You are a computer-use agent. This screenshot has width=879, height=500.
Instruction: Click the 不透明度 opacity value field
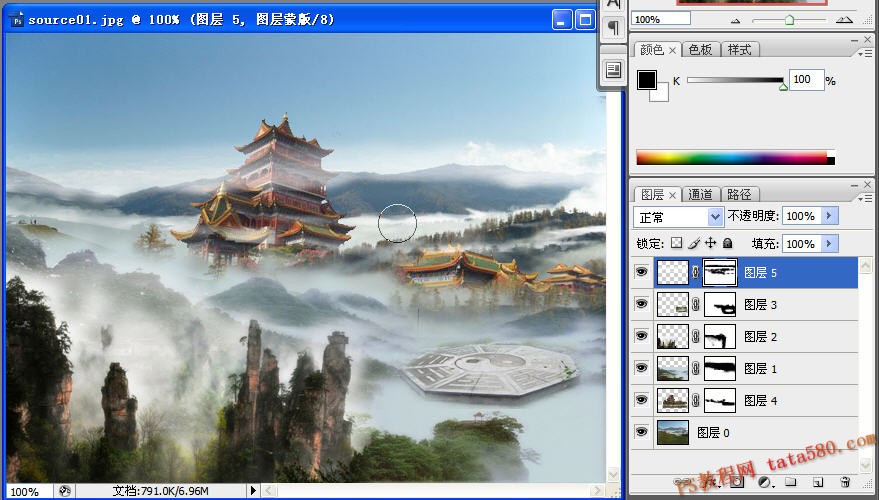(802, 216)
